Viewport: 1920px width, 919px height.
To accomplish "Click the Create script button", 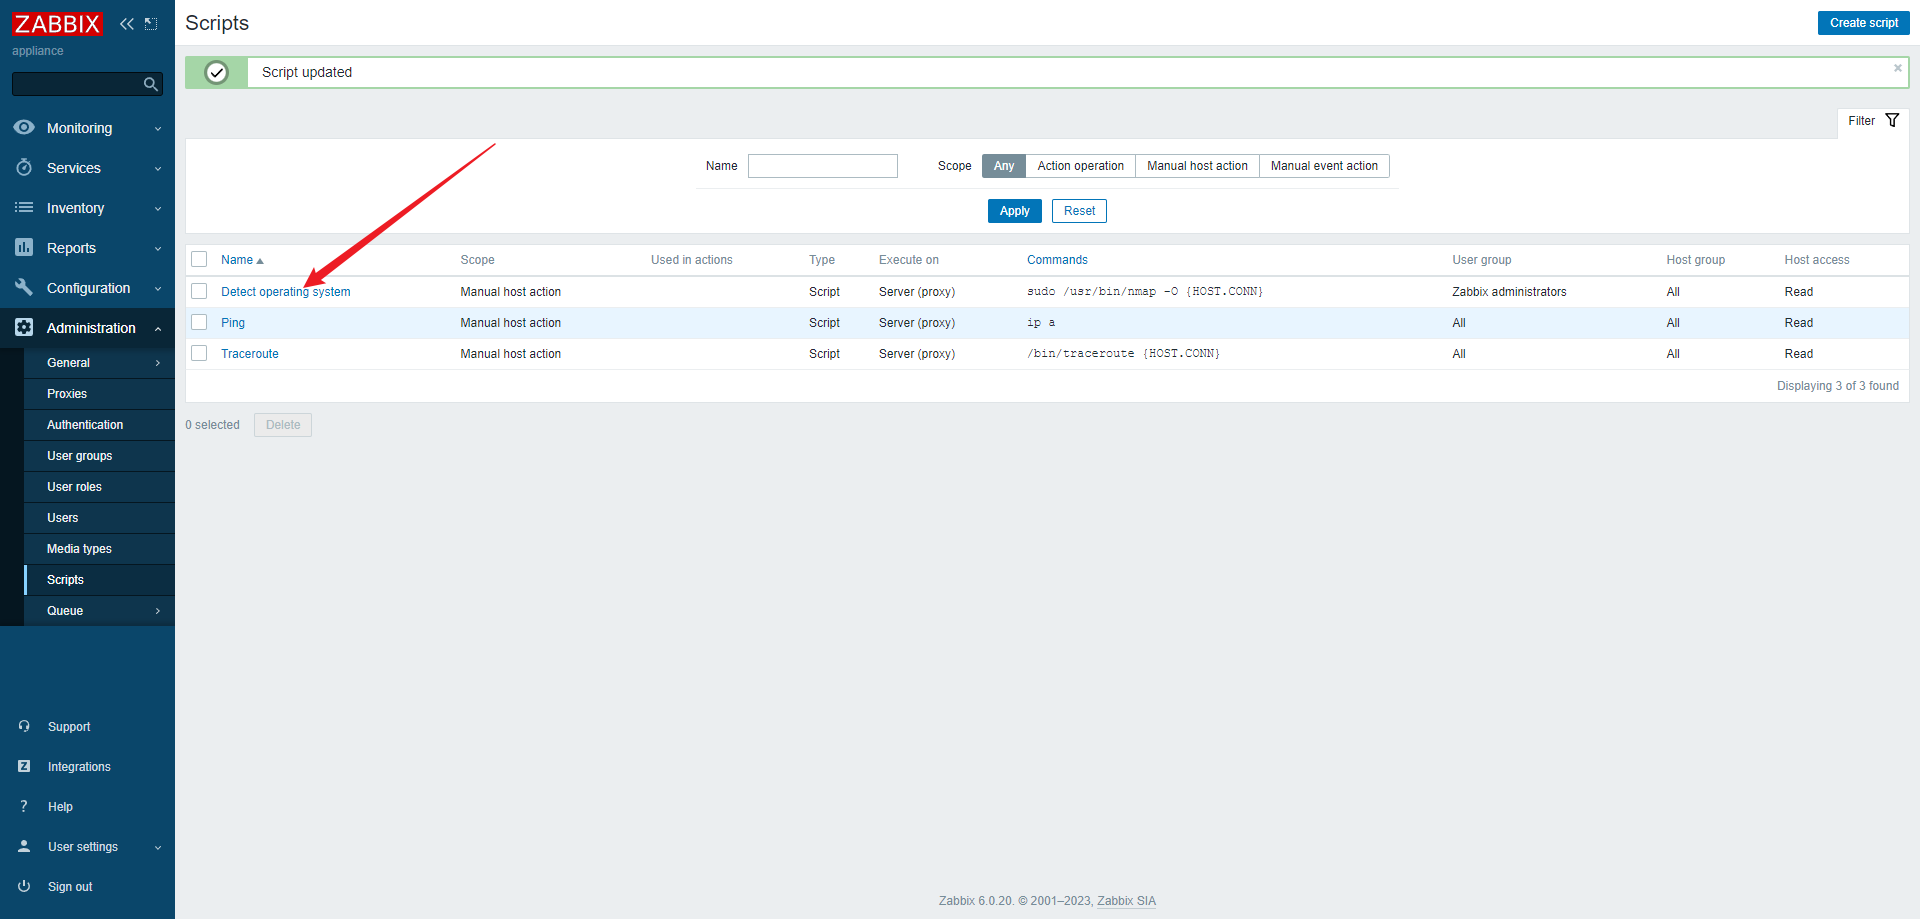I will click(x=1863, y=23).
